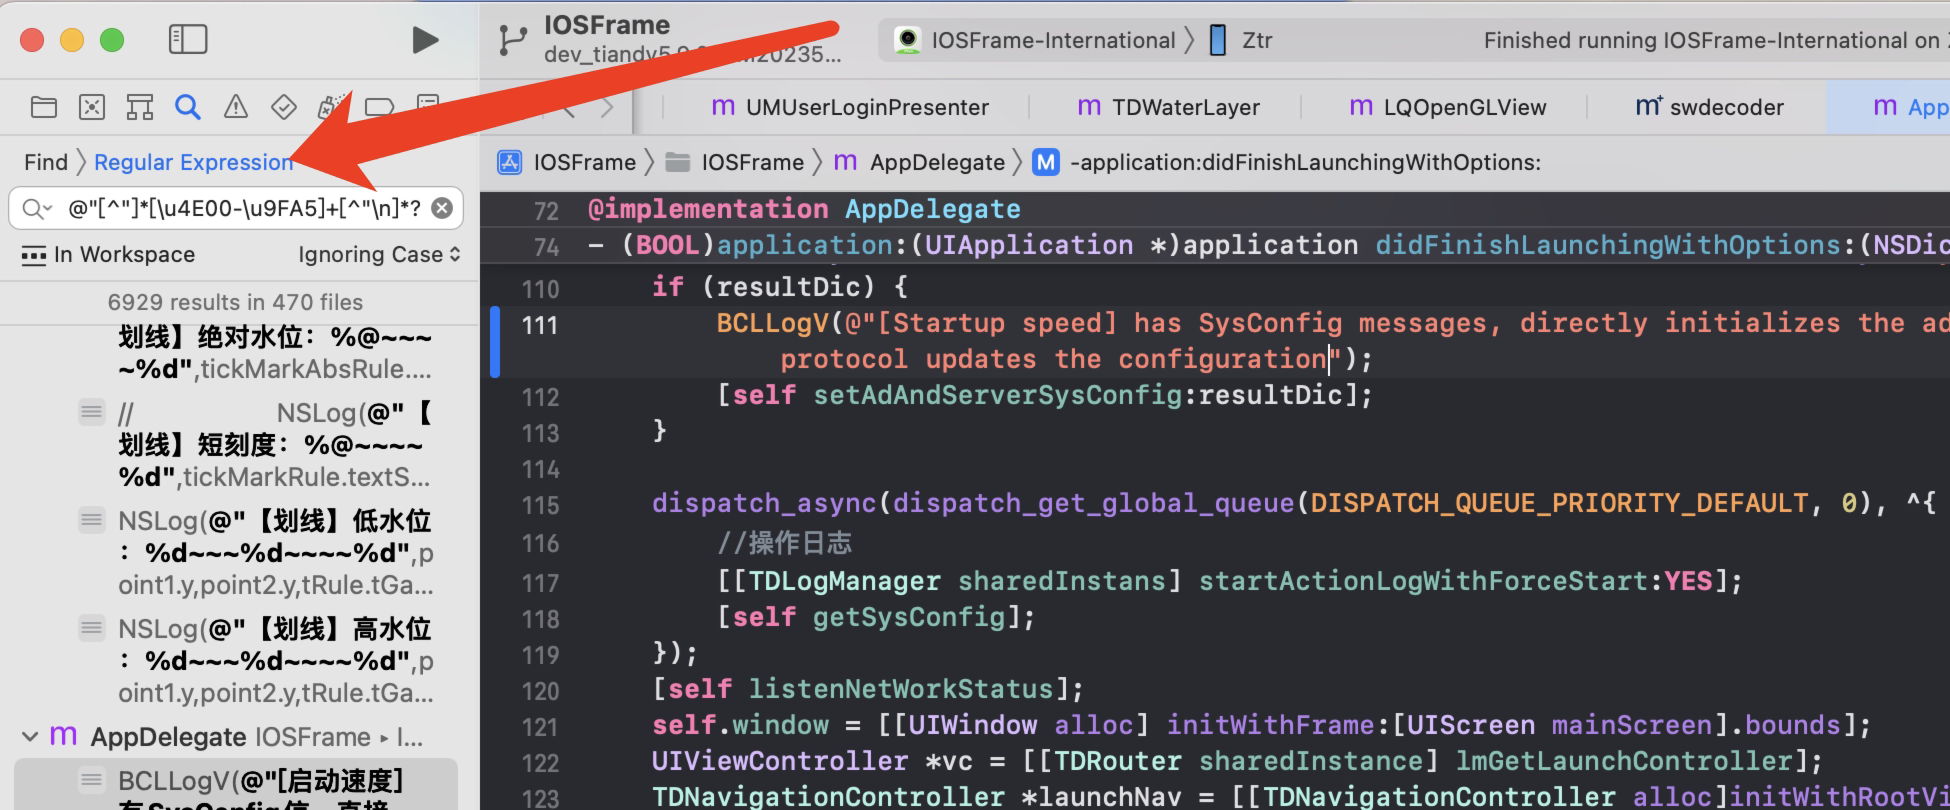This screenshot has height=810, width=1950.
Task: Select the 绝对水位 search result
Action: [275, 352]
